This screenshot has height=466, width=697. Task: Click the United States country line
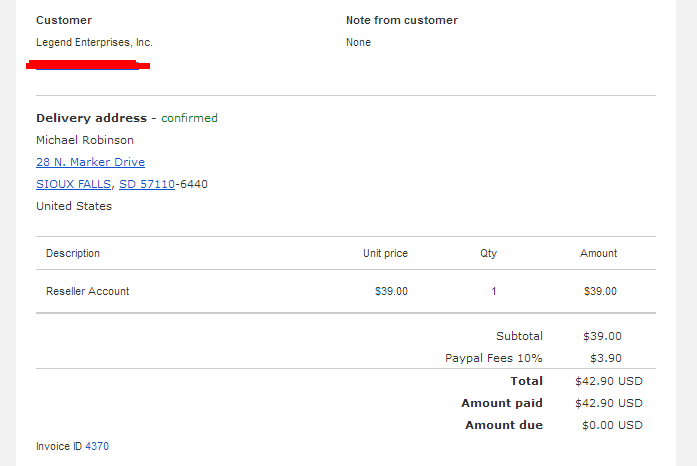click(74, 206)
